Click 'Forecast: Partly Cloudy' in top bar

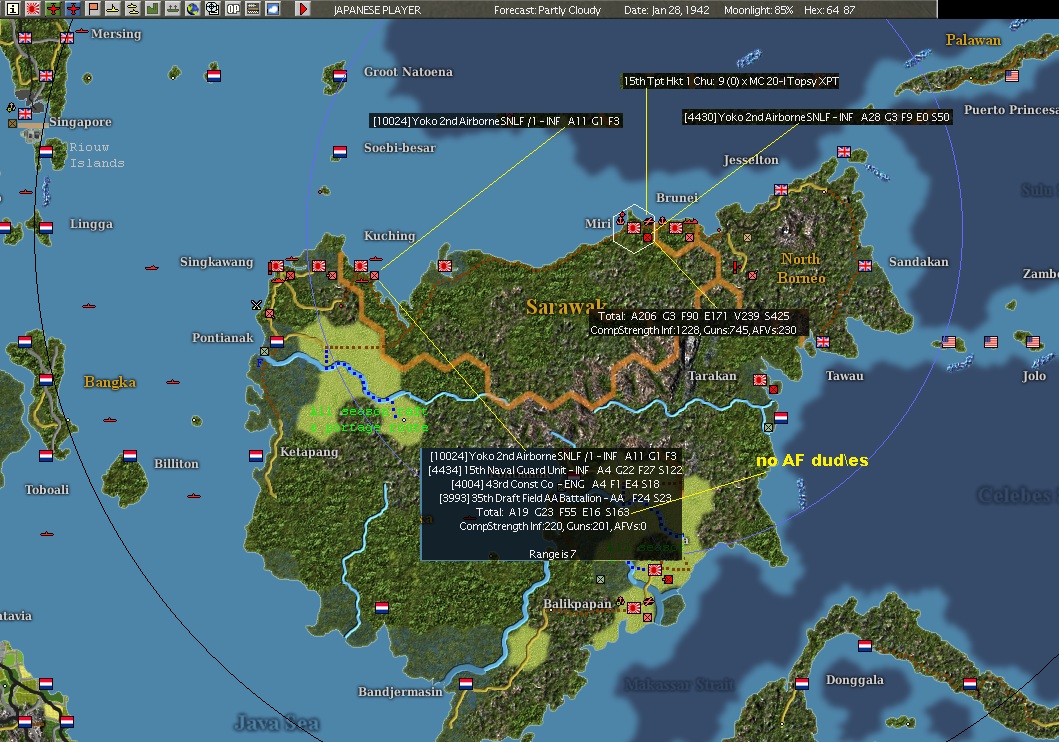coord(547,10)
